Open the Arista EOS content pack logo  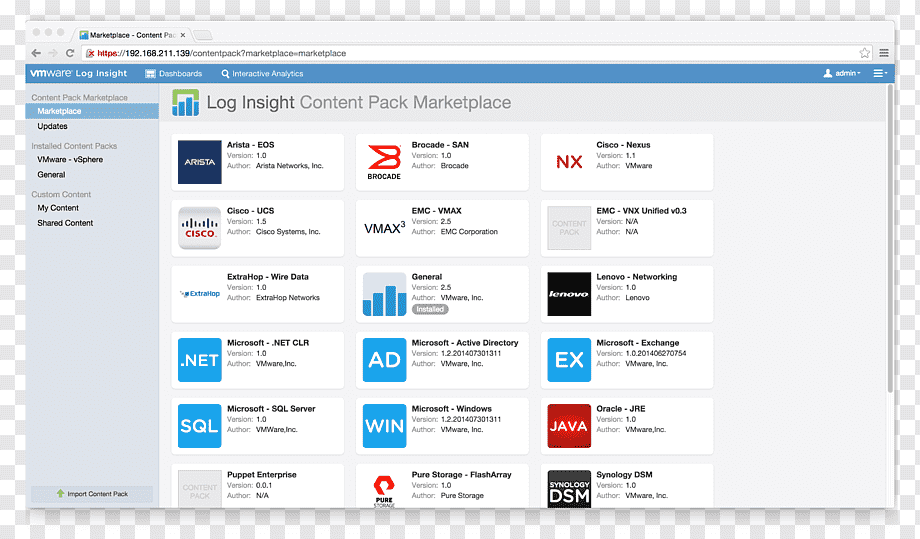199,162
